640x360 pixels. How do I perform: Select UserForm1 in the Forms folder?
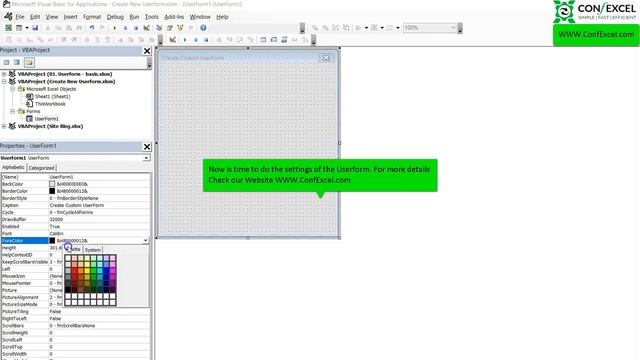47,119
